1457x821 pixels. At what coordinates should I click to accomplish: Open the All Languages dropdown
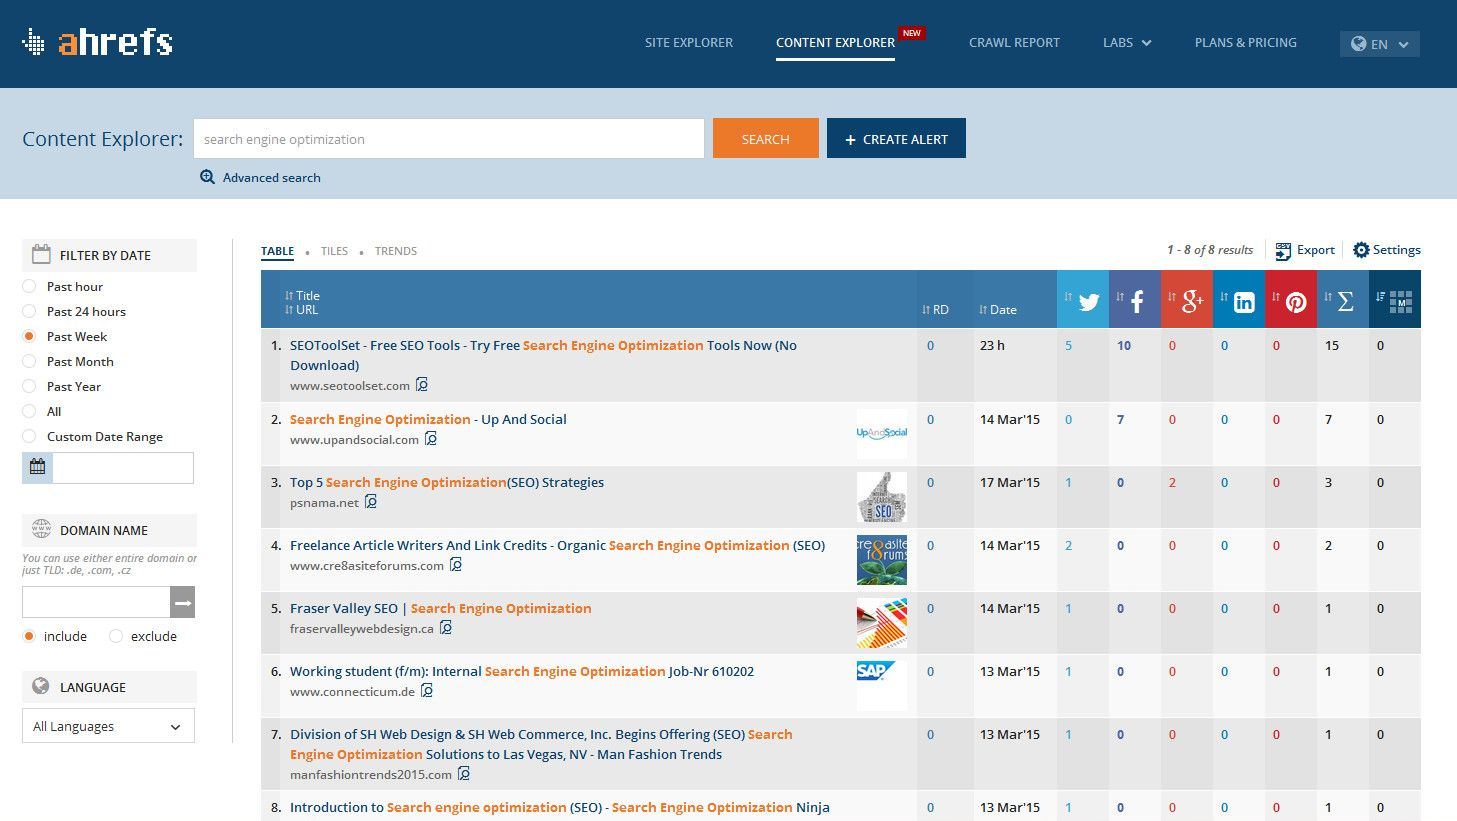[107, 725]
